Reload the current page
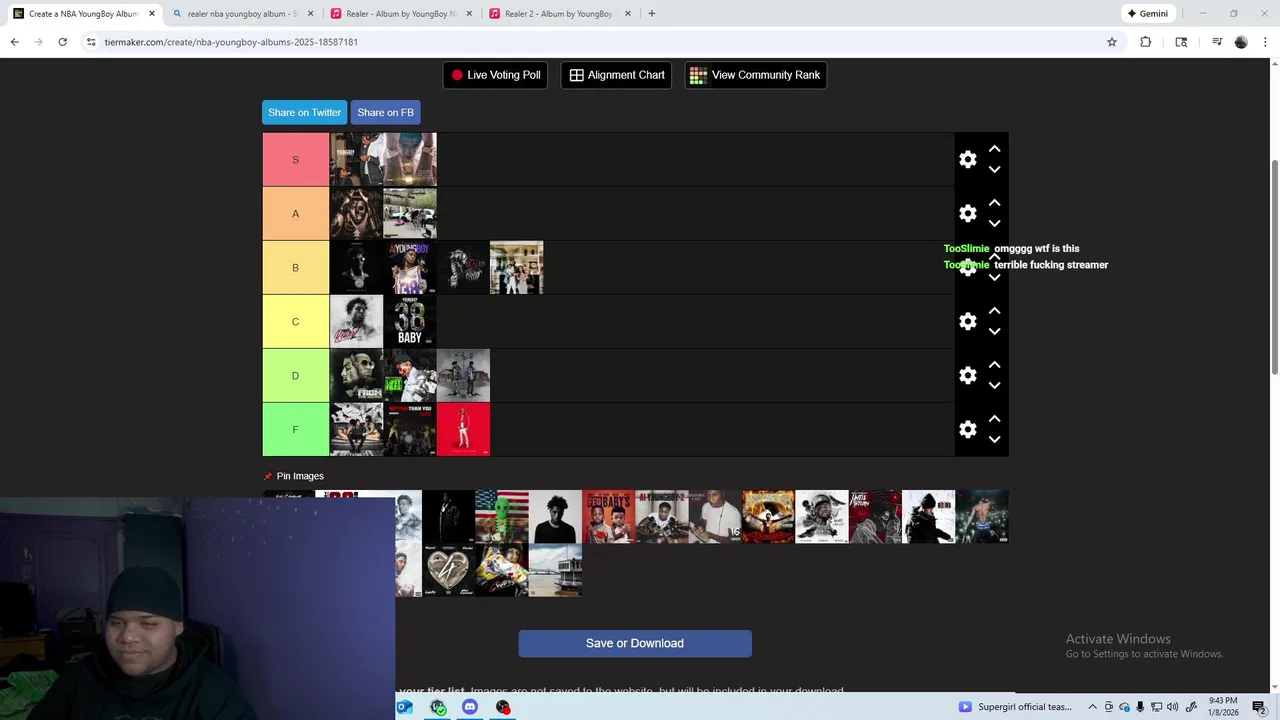This screenshot has height=720, width=1280. 62,42
